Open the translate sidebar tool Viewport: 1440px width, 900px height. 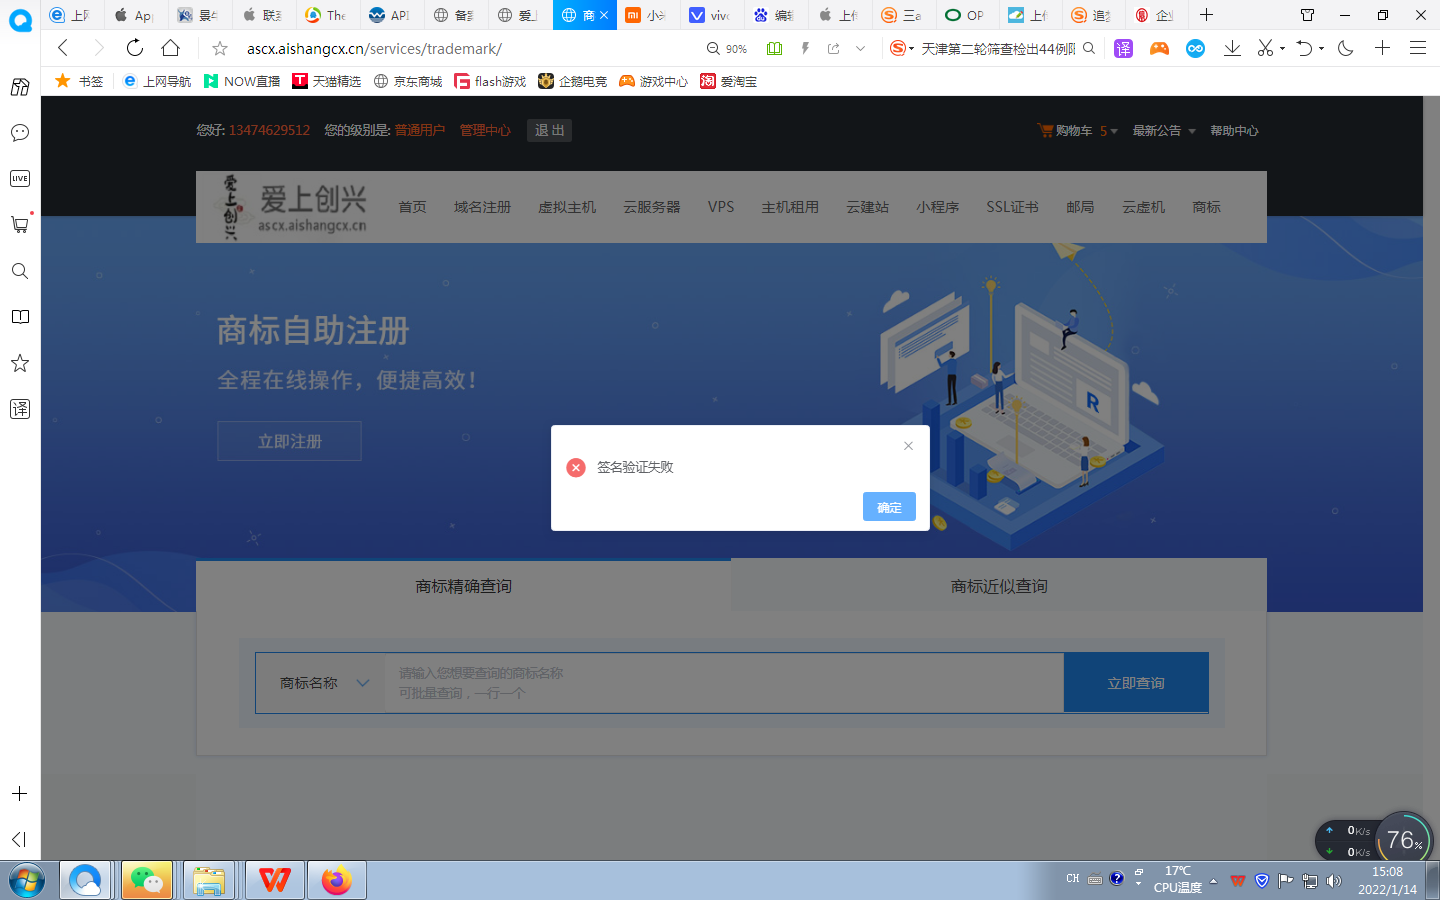tap(20, 409)
